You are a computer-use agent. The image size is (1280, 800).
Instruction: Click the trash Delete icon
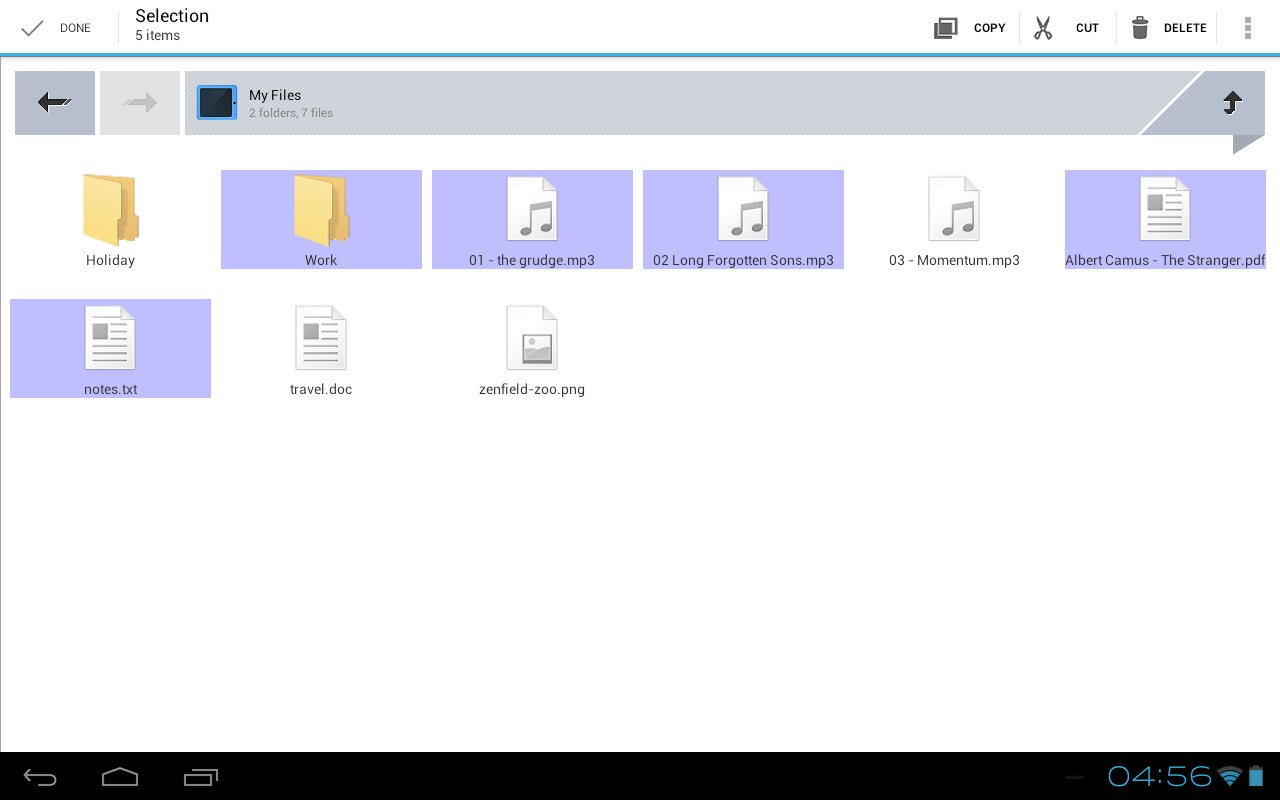1140,28
